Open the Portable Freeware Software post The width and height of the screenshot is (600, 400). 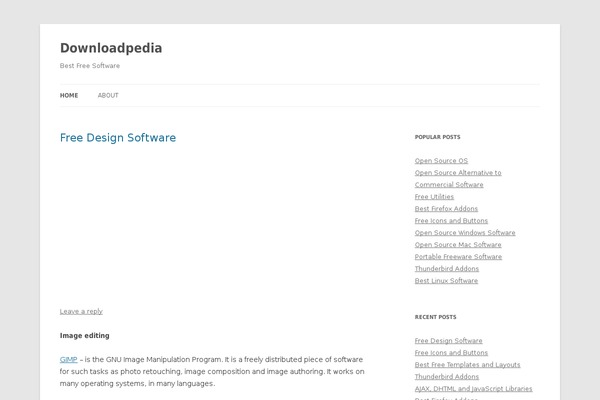pyautogui.click(x=458, y=256)
